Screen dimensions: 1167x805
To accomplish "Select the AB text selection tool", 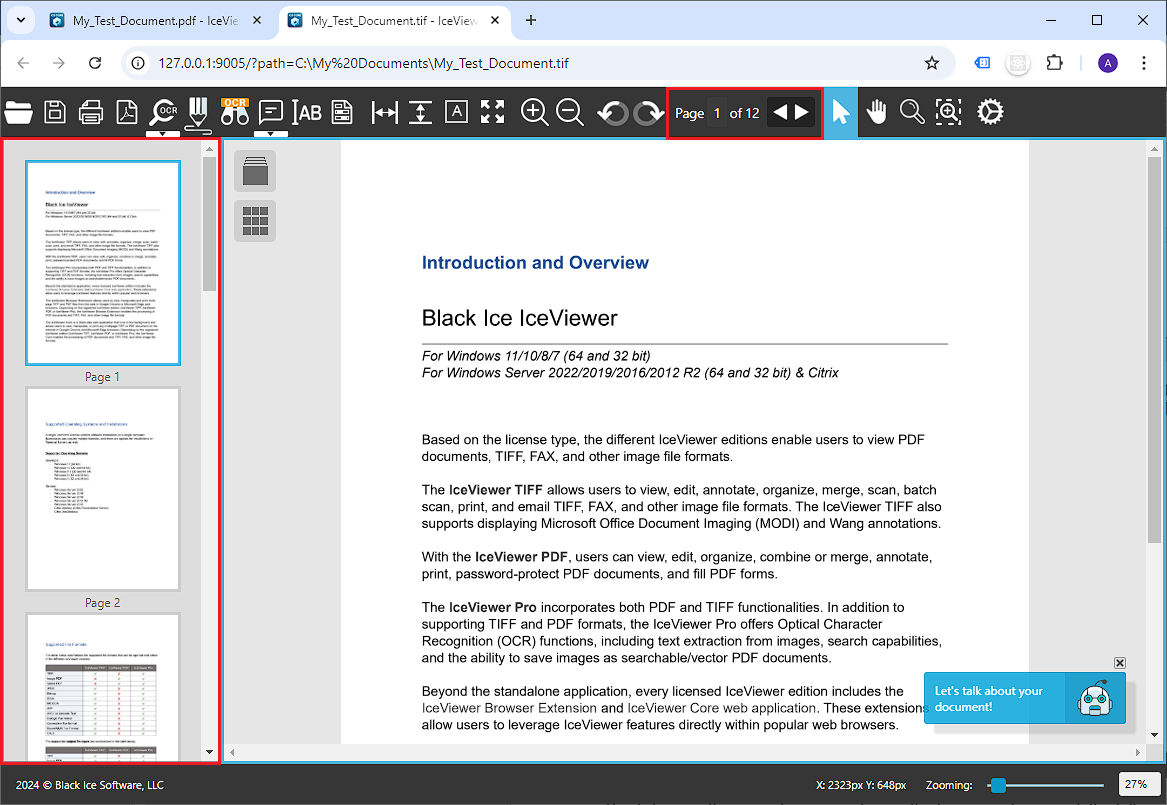I will 307,112.
